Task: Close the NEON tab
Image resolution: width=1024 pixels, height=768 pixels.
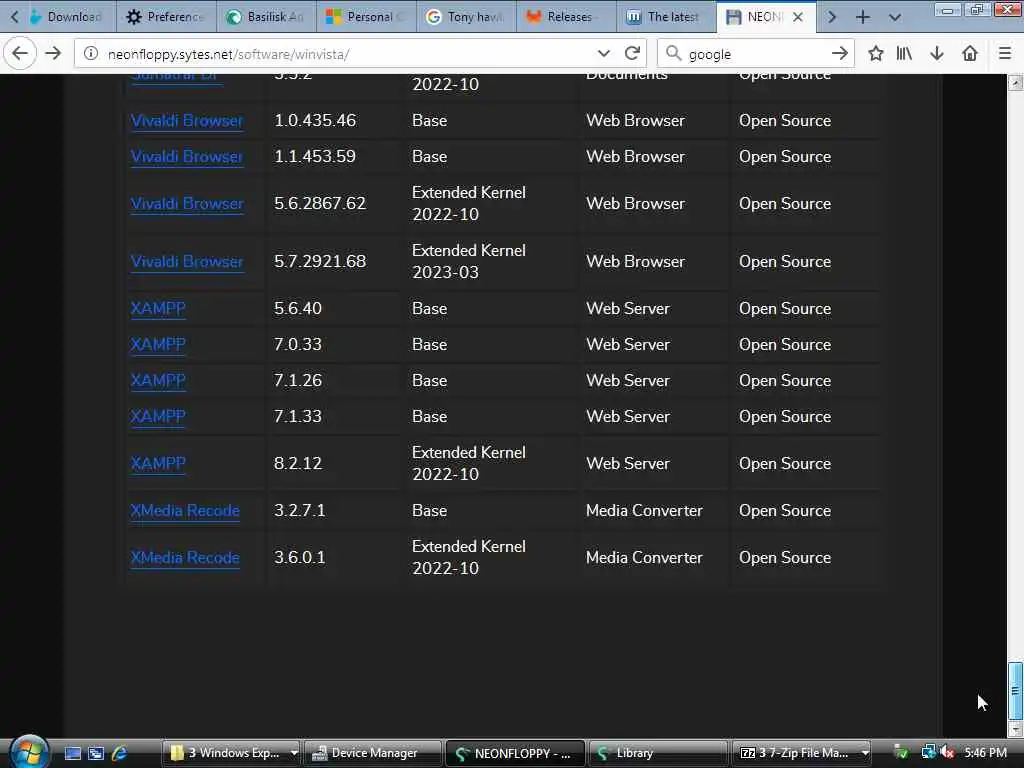Action: click(x=798, y=17)
